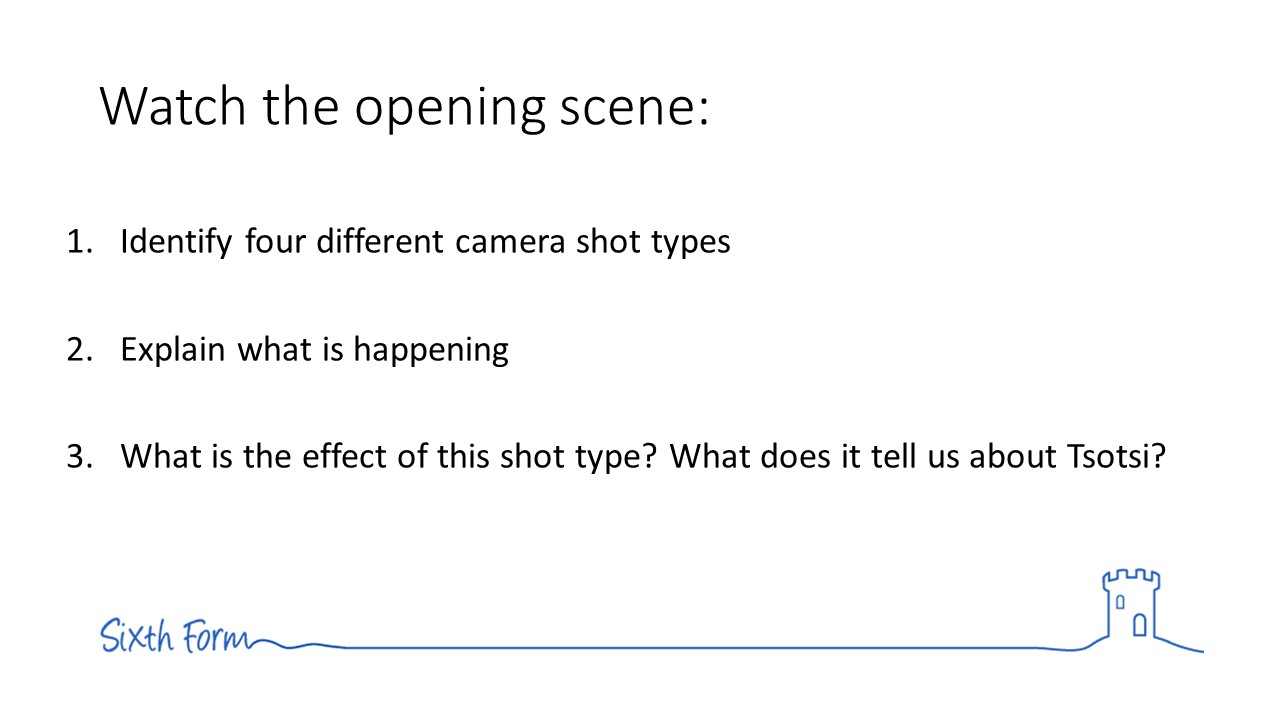Select the title 'Watch the opening scene:'
The width and height of the screenshot is (1280, 720).
point(404,106)
